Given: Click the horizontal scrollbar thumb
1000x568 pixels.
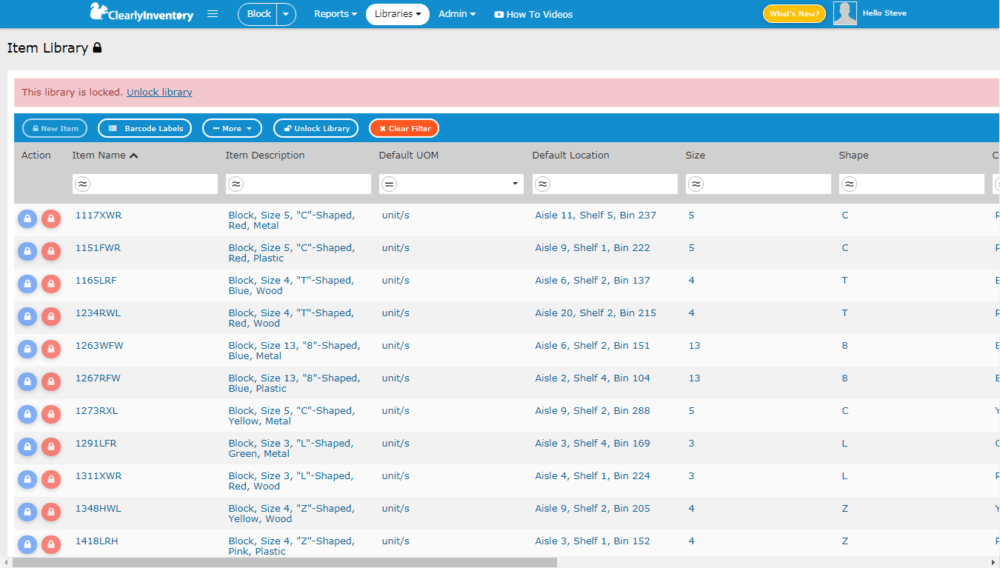Looking at the screenshot, I should [x=284, y=562].
